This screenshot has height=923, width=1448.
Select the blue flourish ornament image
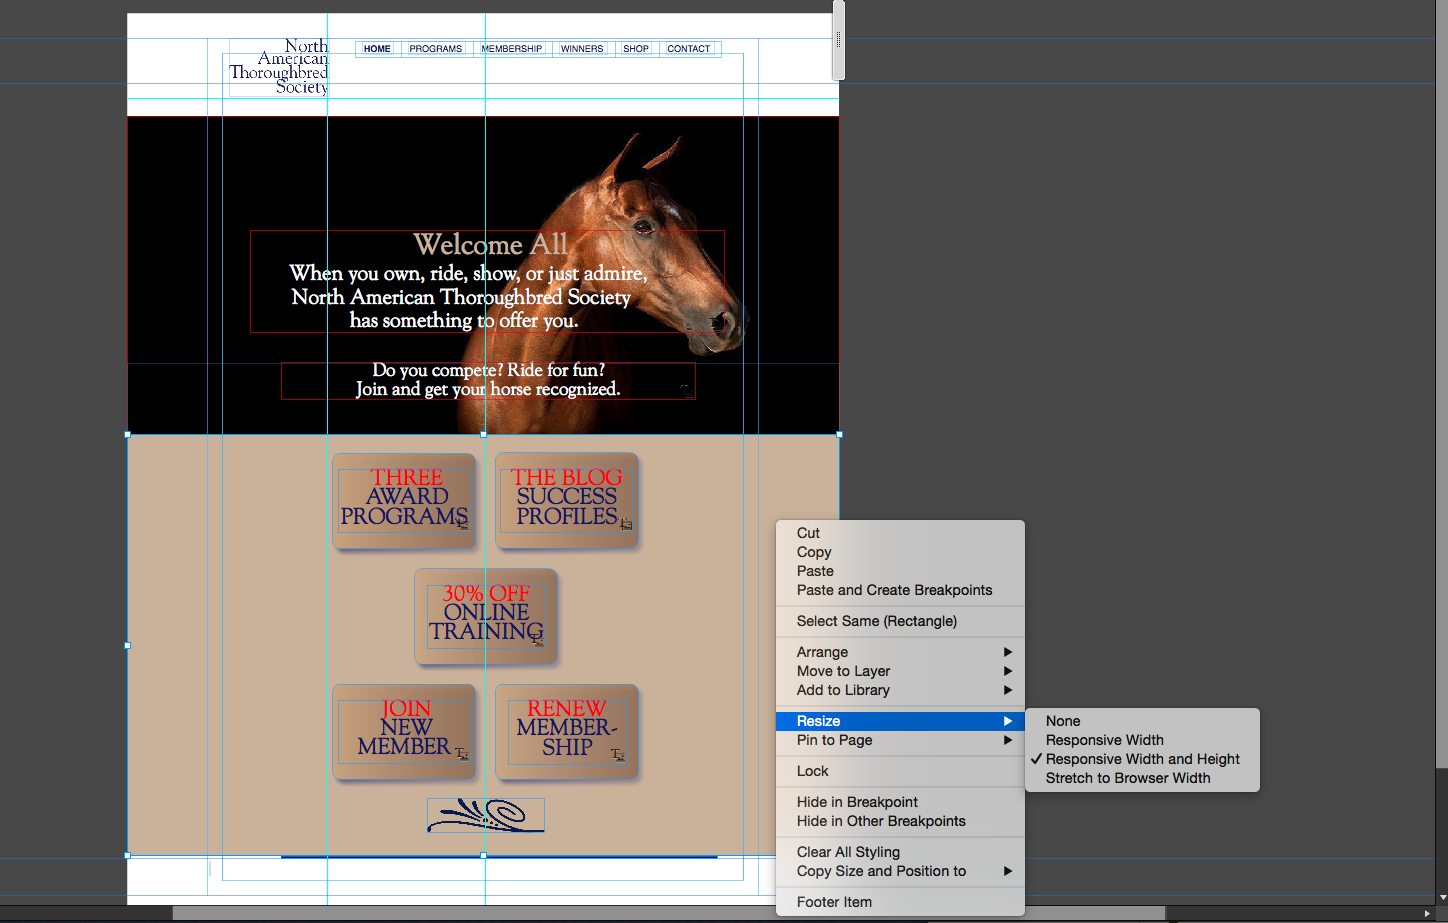(x=486, y=815)
